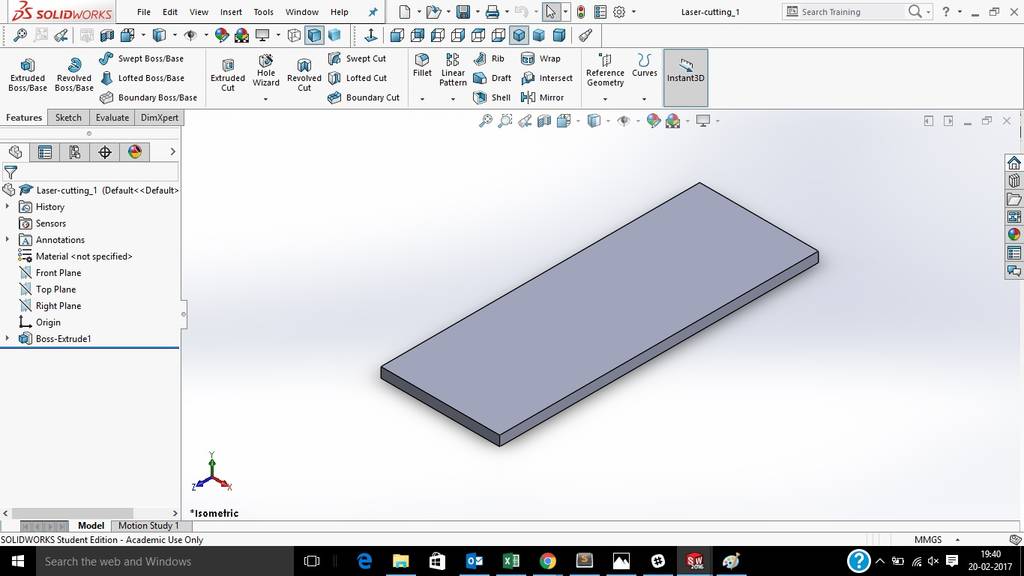The image size is (1024, 576).
Task: Select the Extruded Boss/Base tool
Action: pos(27,74)
